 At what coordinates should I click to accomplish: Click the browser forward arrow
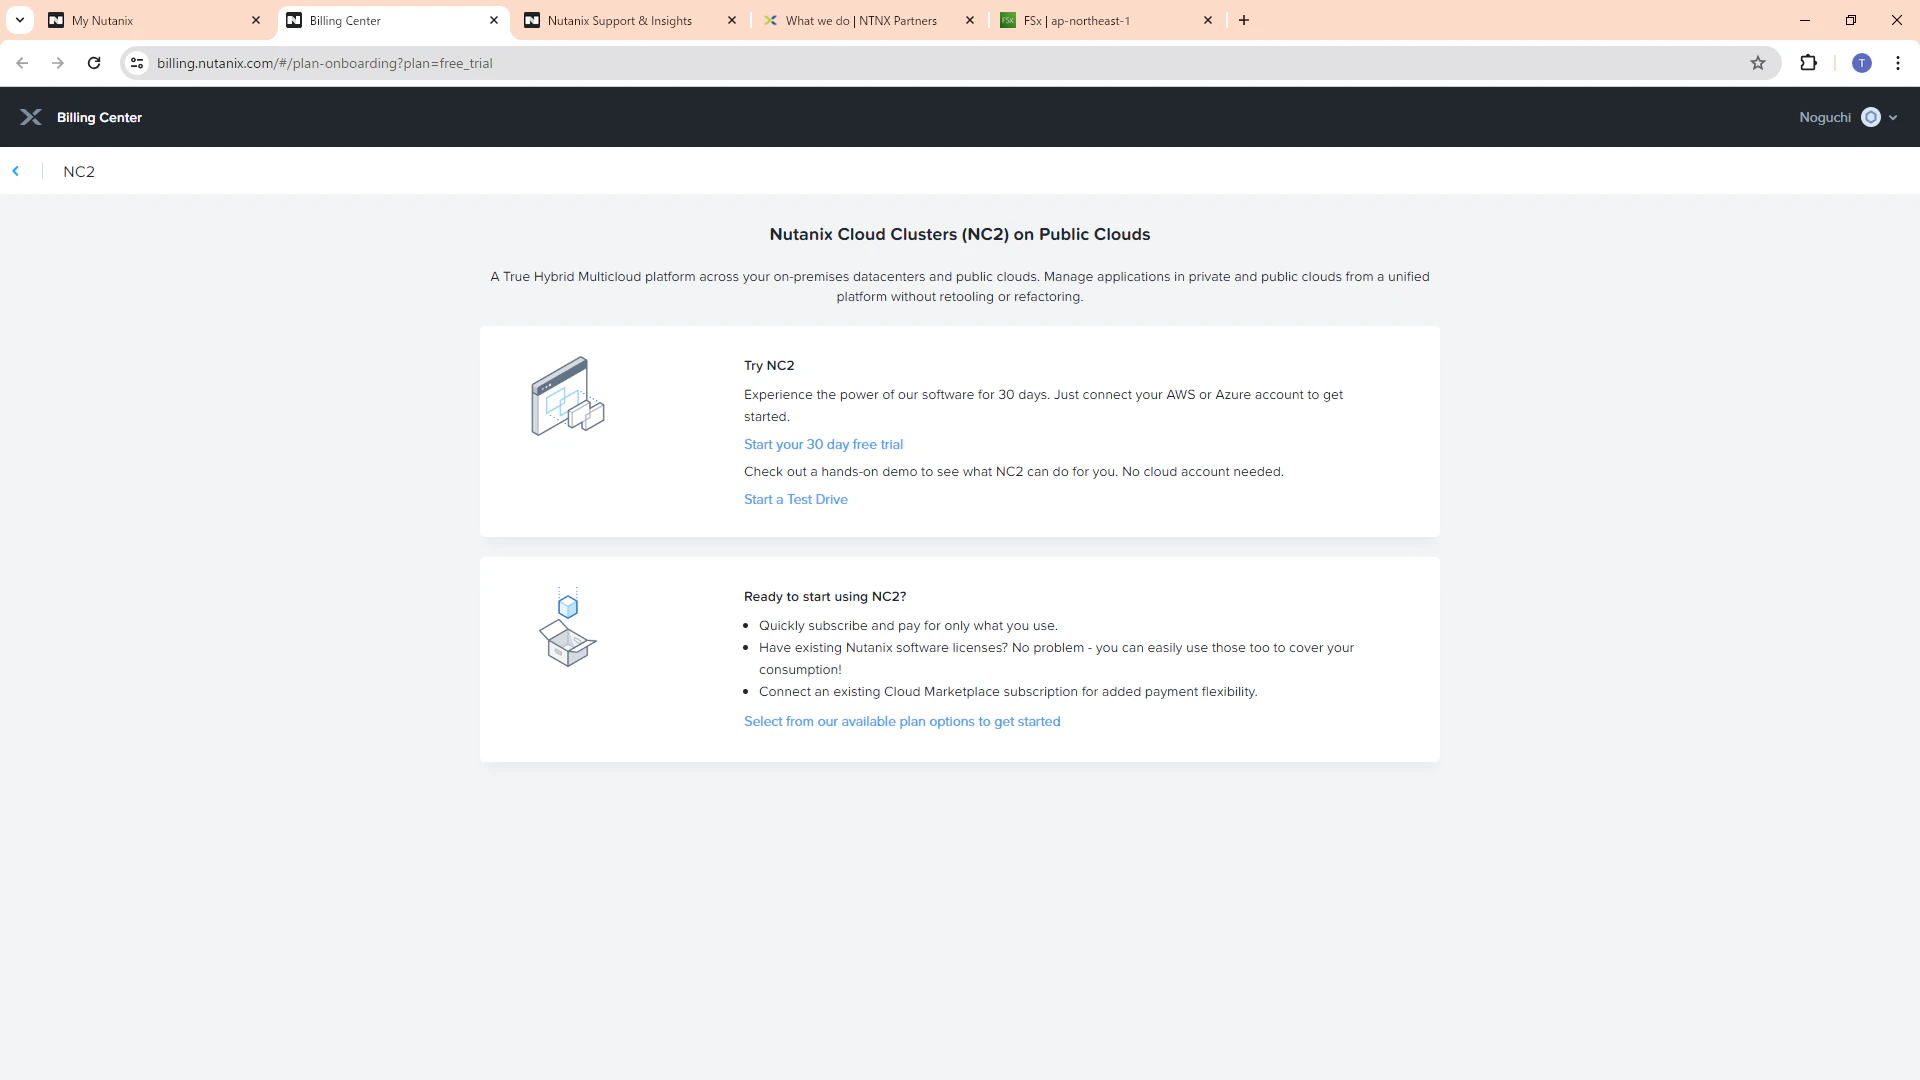coord(58,63)
